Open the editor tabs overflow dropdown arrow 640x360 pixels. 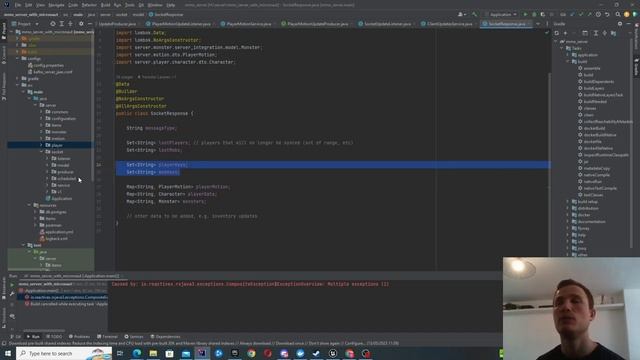pos(538,24)
